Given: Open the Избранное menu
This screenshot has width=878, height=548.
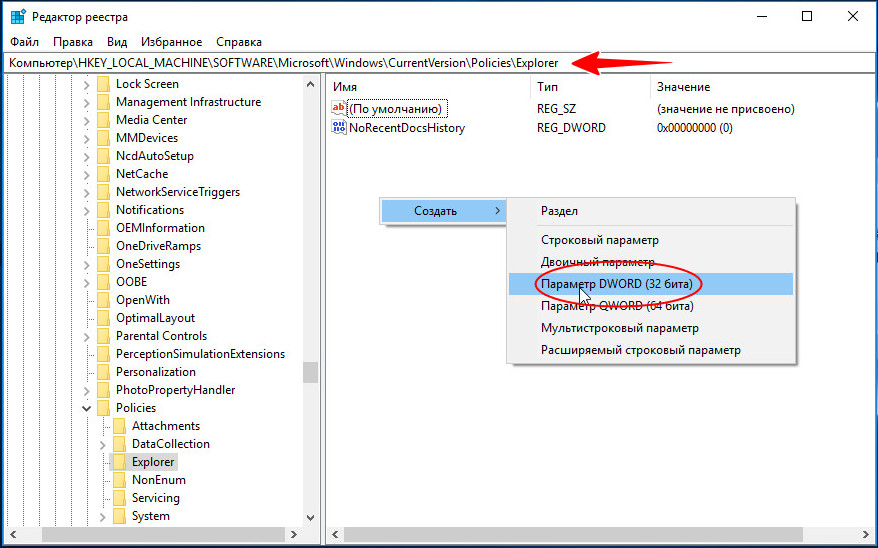Looking at the screenshot, I should [x=171, y=42].
